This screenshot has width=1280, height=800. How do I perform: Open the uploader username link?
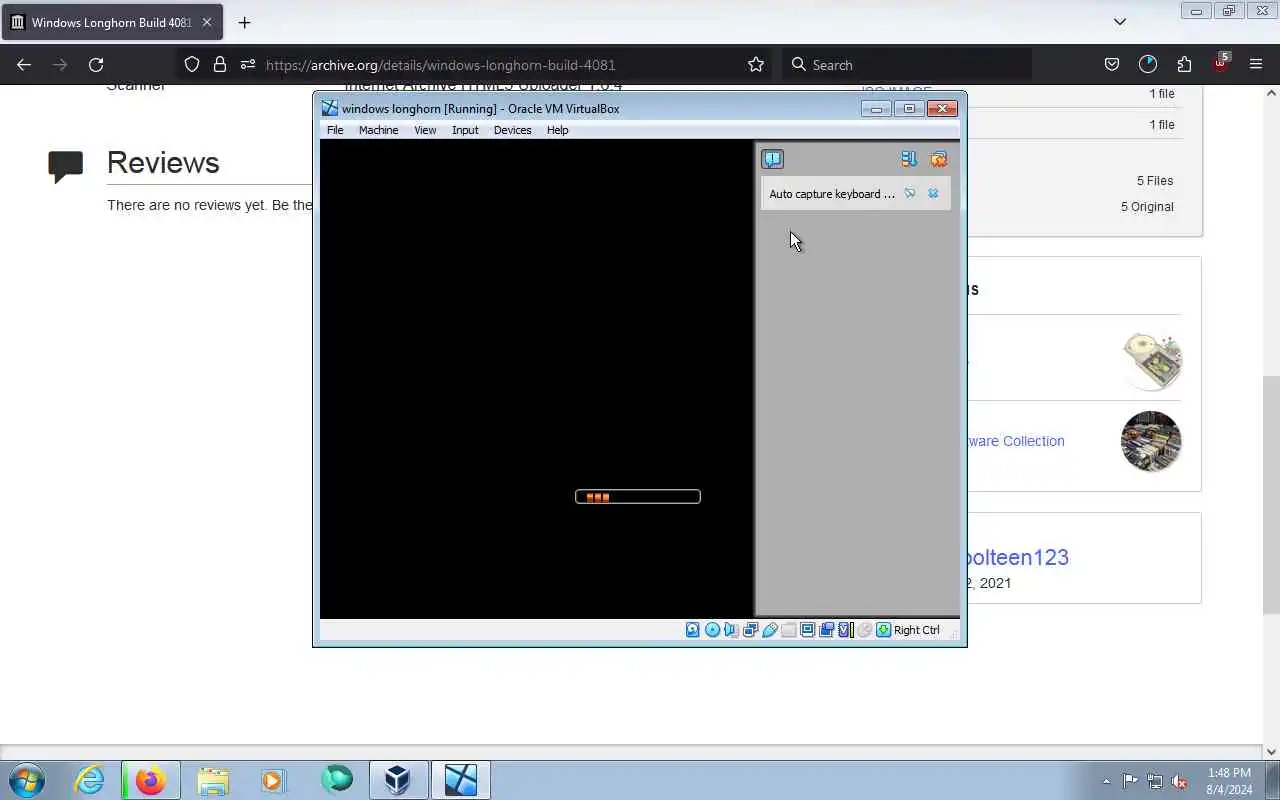1018,558
